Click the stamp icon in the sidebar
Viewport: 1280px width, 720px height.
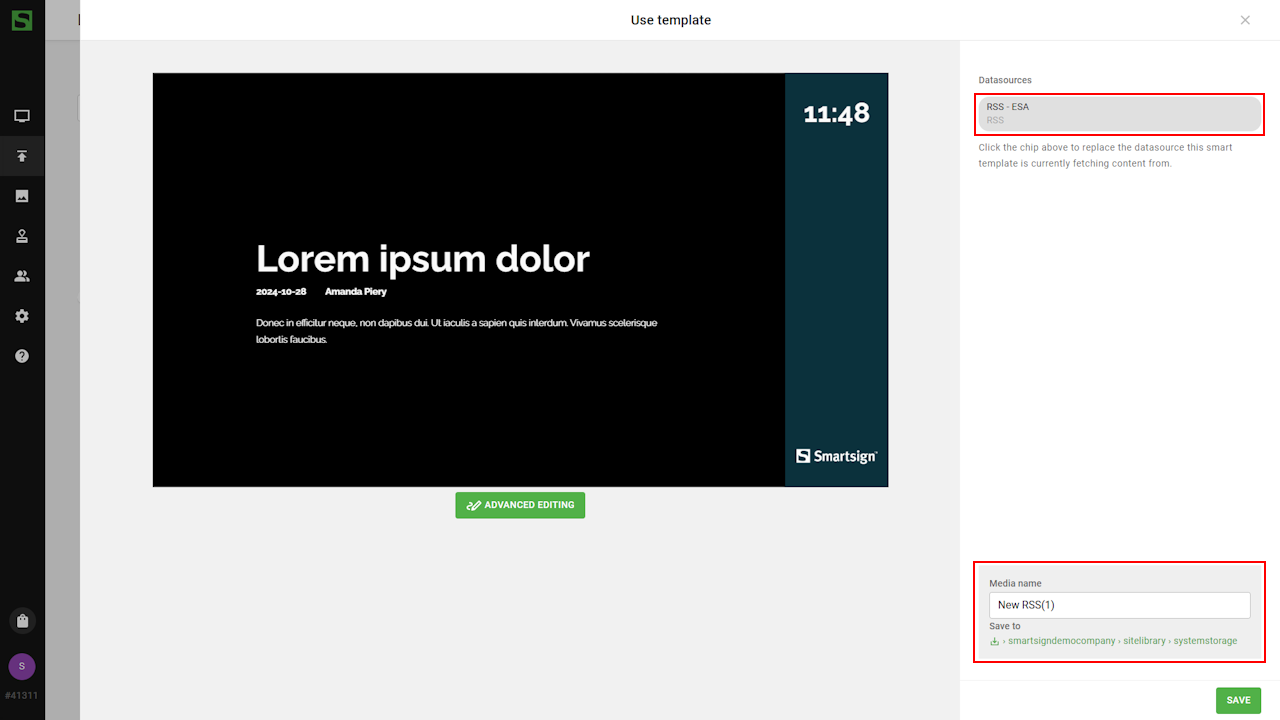(22, 236)
